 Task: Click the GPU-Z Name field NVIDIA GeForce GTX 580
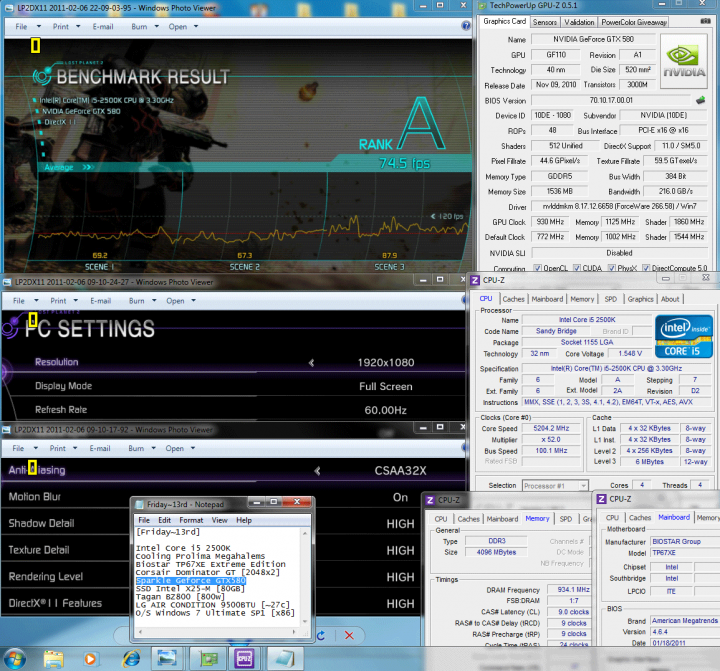(593, 39)
